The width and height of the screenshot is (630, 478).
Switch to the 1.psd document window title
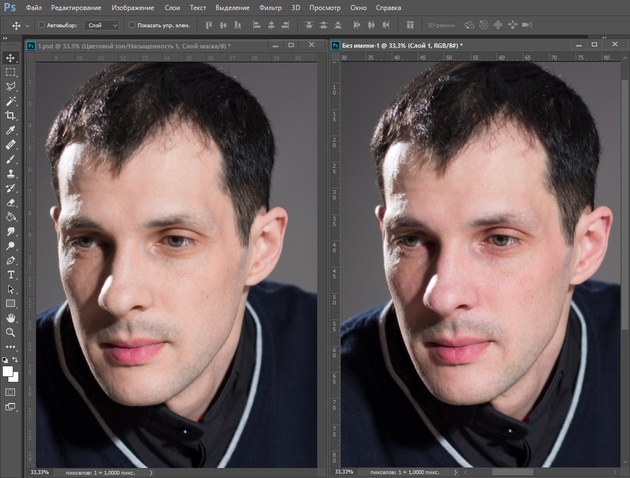pyautogui.click(x=134, y=46)
